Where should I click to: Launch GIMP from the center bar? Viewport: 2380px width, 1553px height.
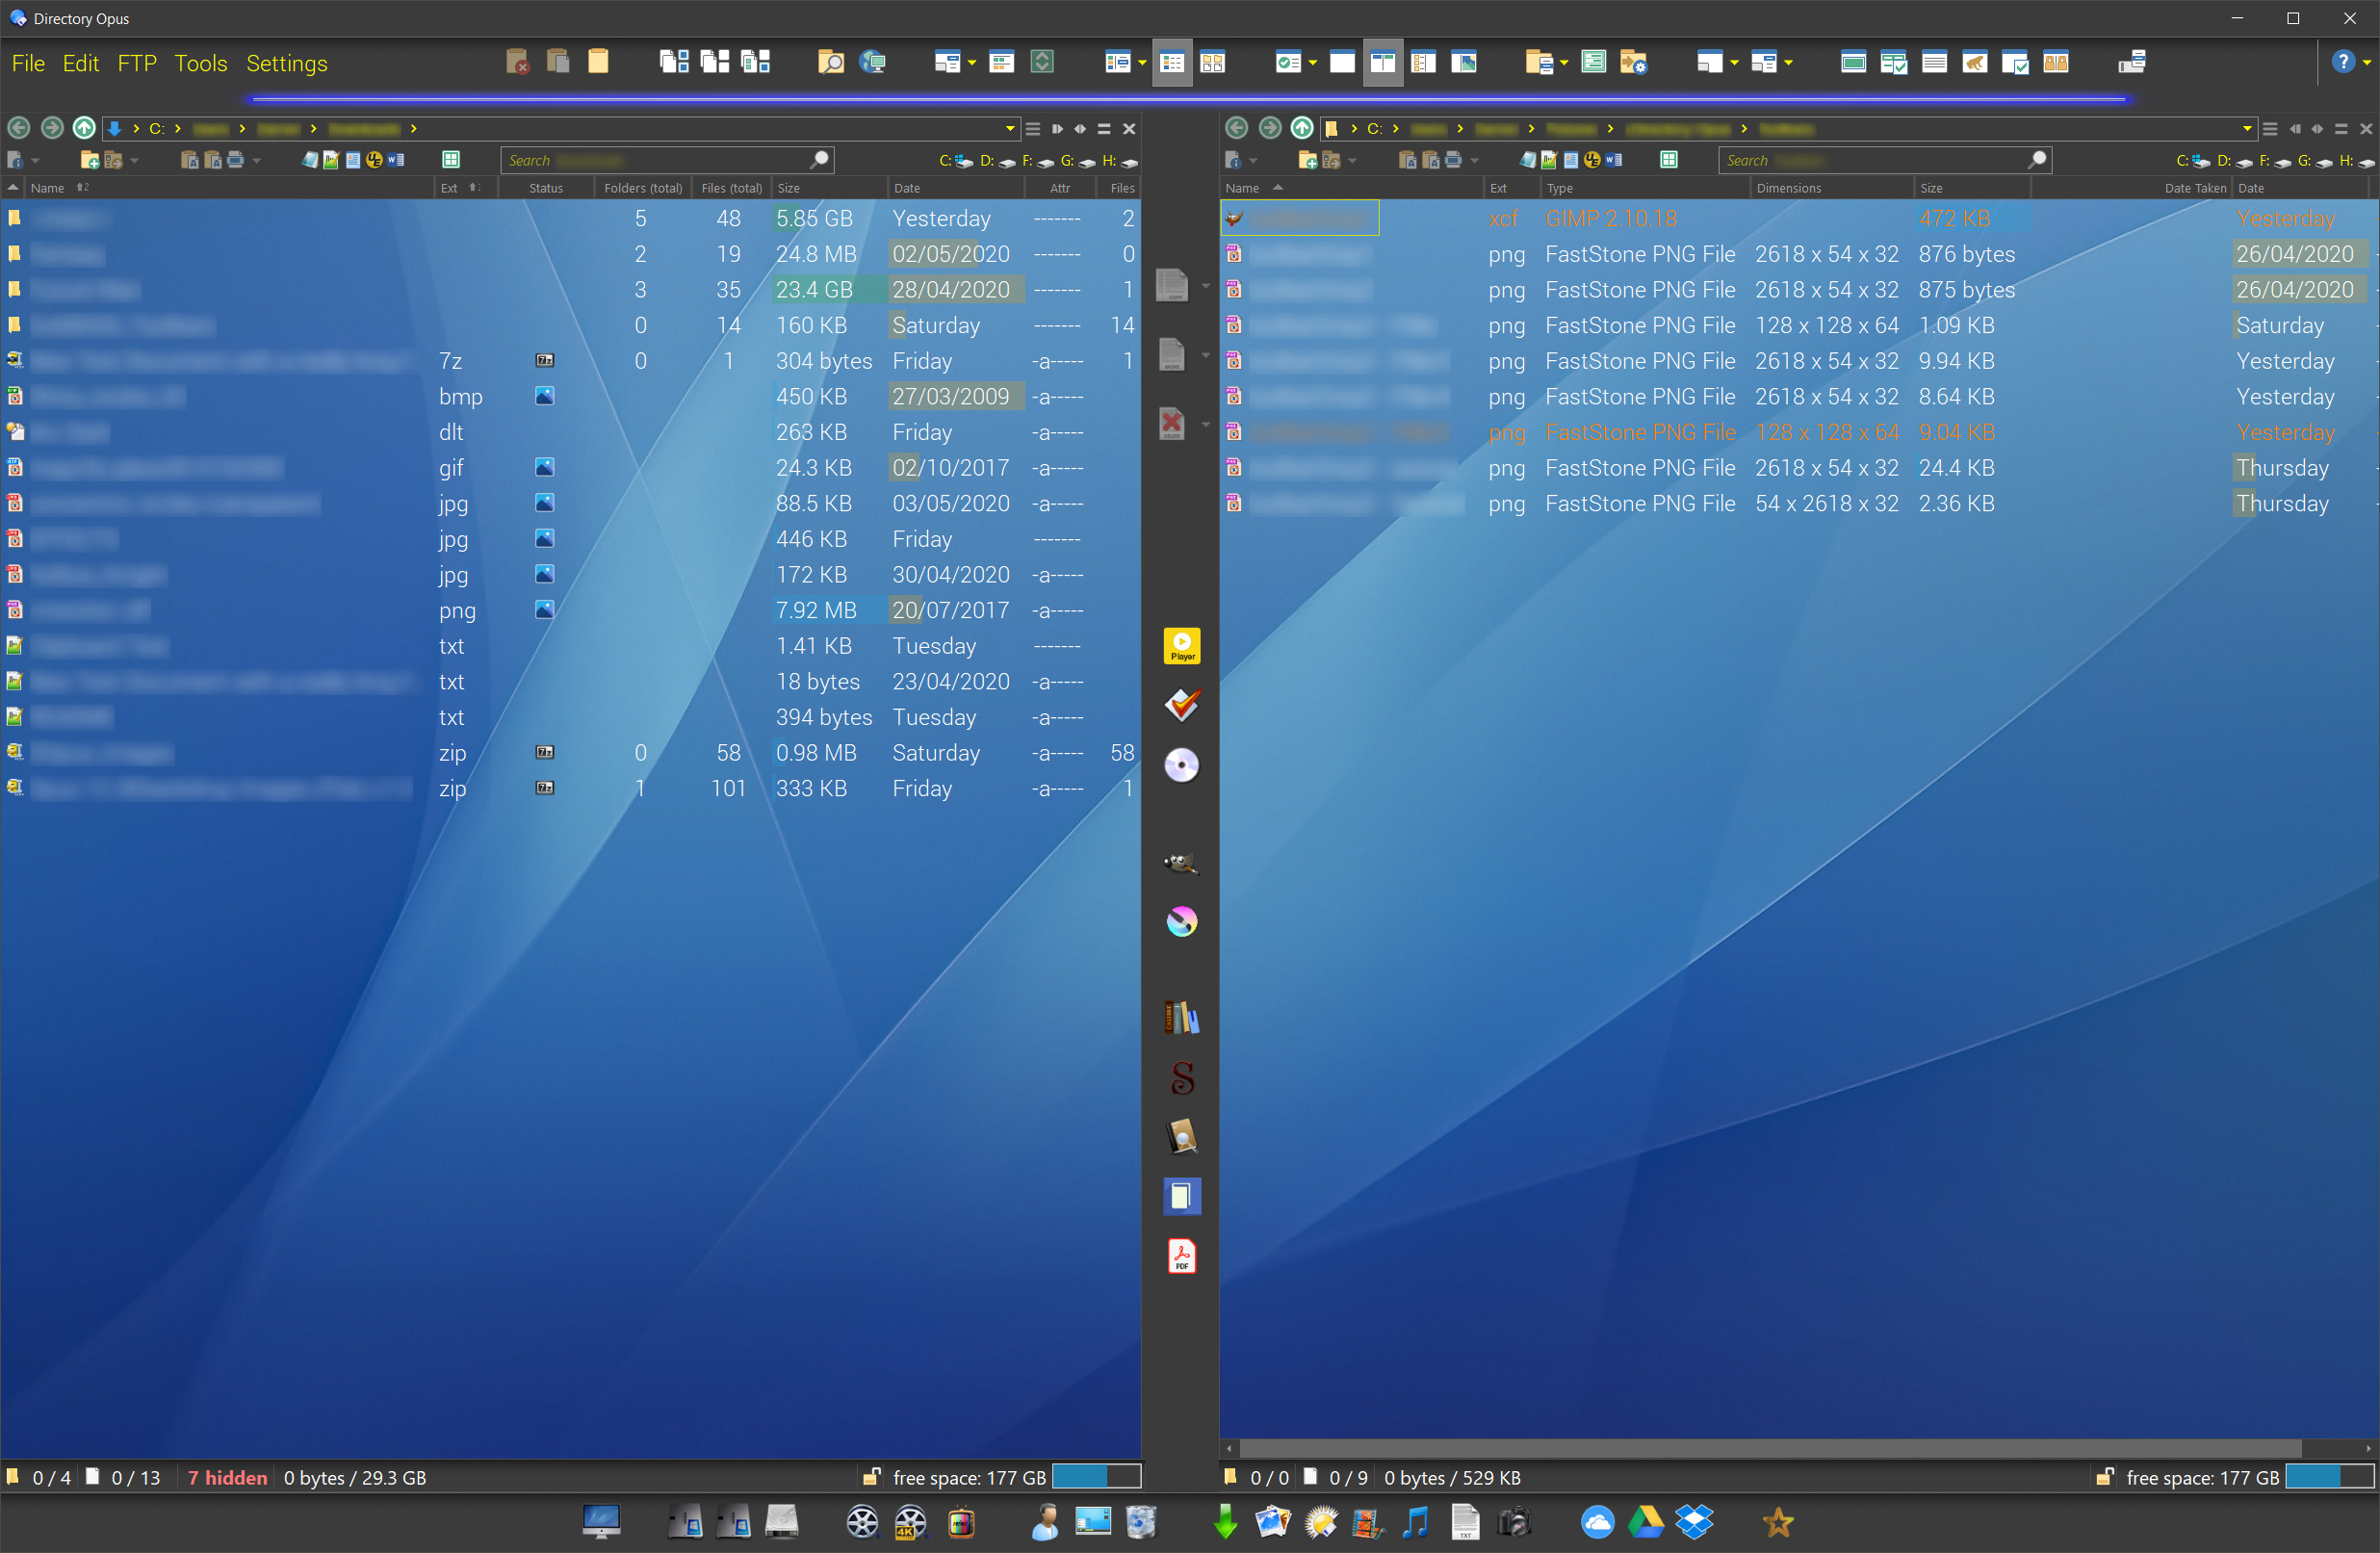(x=1181, y=862)
